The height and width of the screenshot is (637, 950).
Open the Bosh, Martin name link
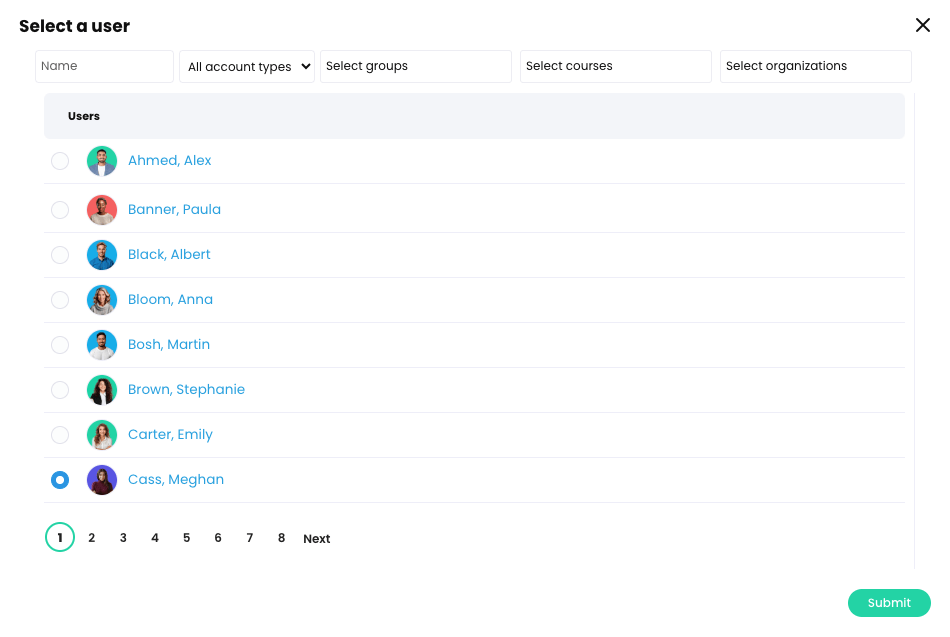coord(169,344)
